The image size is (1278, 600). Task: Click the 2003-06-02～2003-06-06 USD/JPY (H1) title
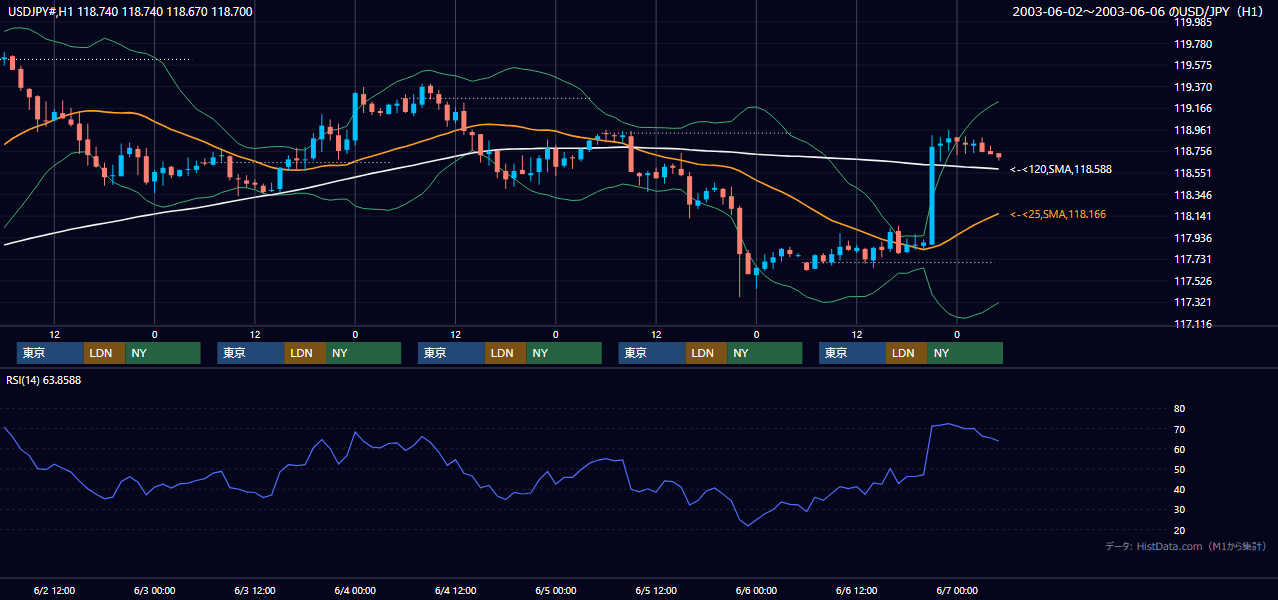1138,12
